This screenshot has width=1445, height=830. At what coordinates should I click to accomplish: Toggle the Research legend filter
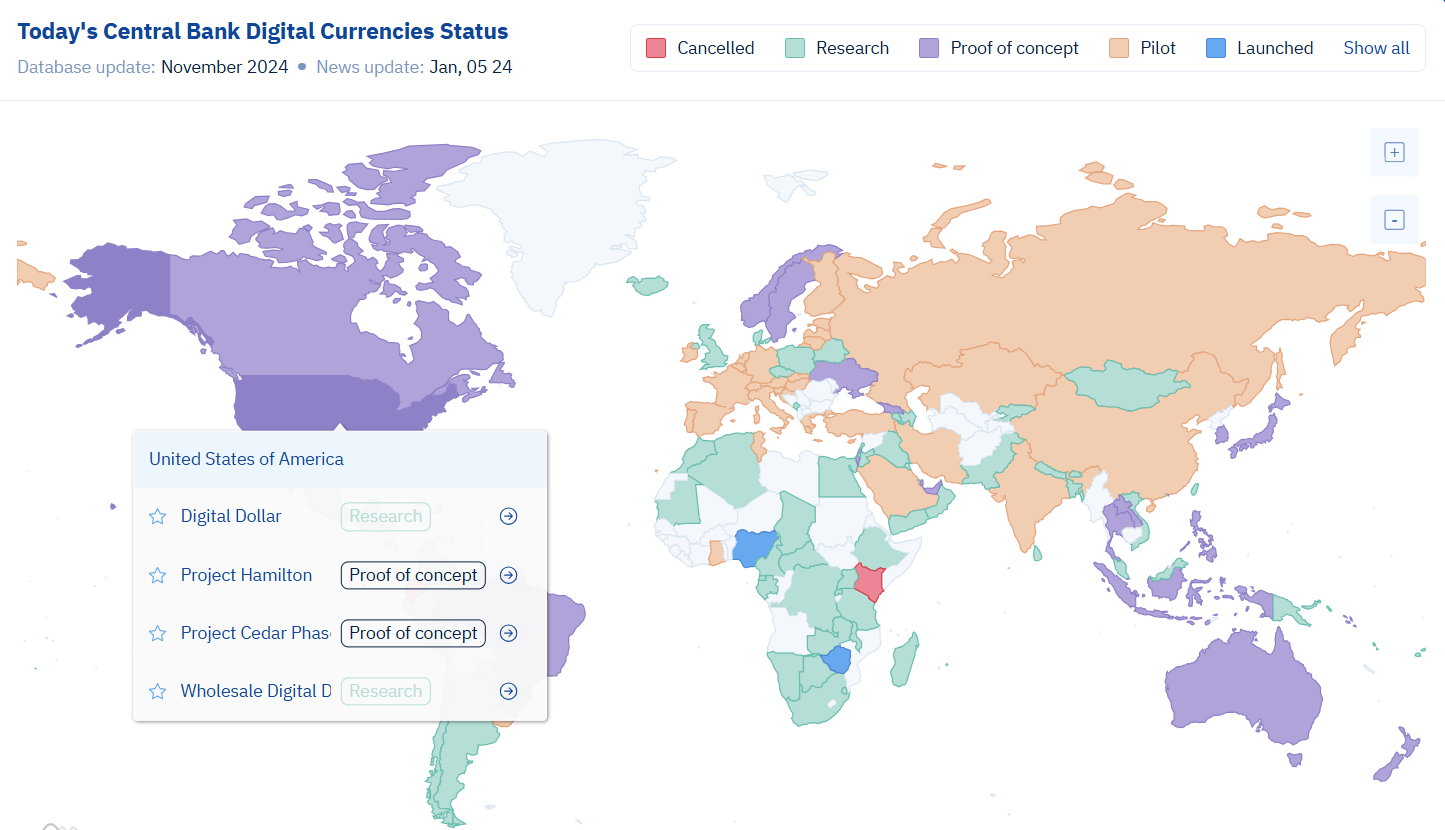[836, 48]
